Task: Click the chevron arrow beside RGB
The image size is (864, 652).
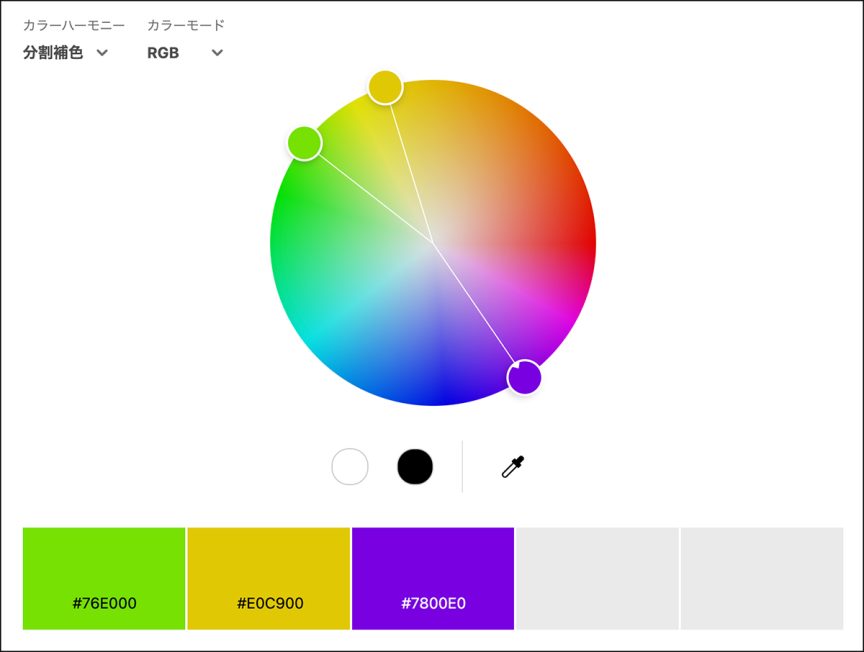Action: pyautogui.click(x=217, y=53)
